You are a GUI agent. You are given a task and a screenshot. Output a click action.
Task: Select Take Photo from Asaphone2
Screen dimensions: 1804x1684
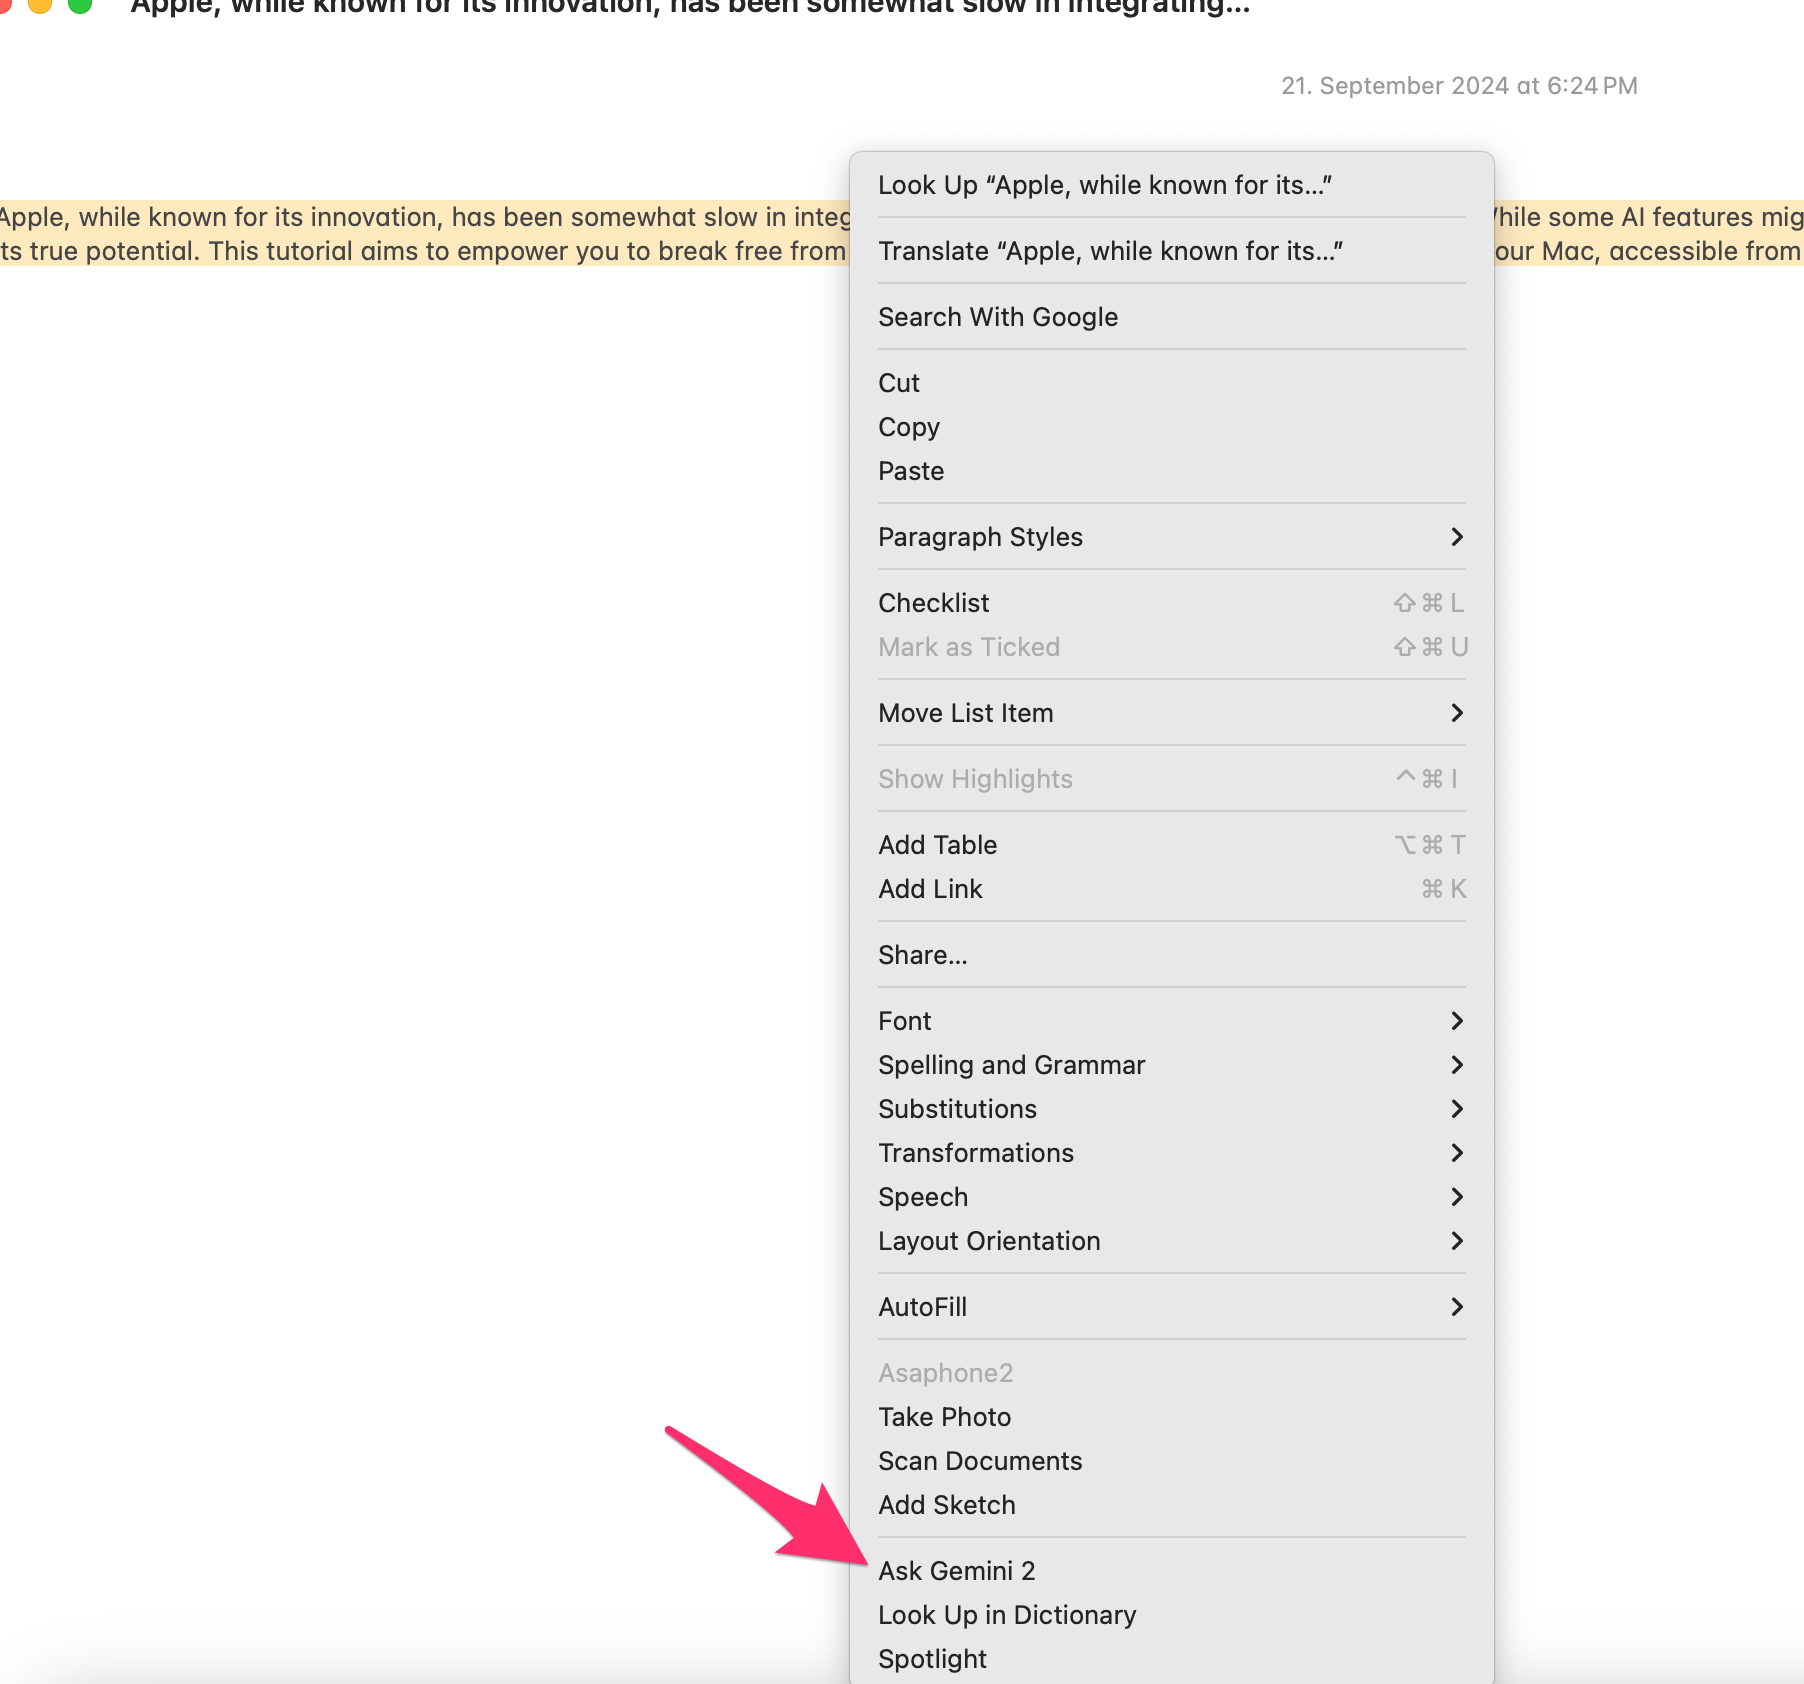1171,1417
